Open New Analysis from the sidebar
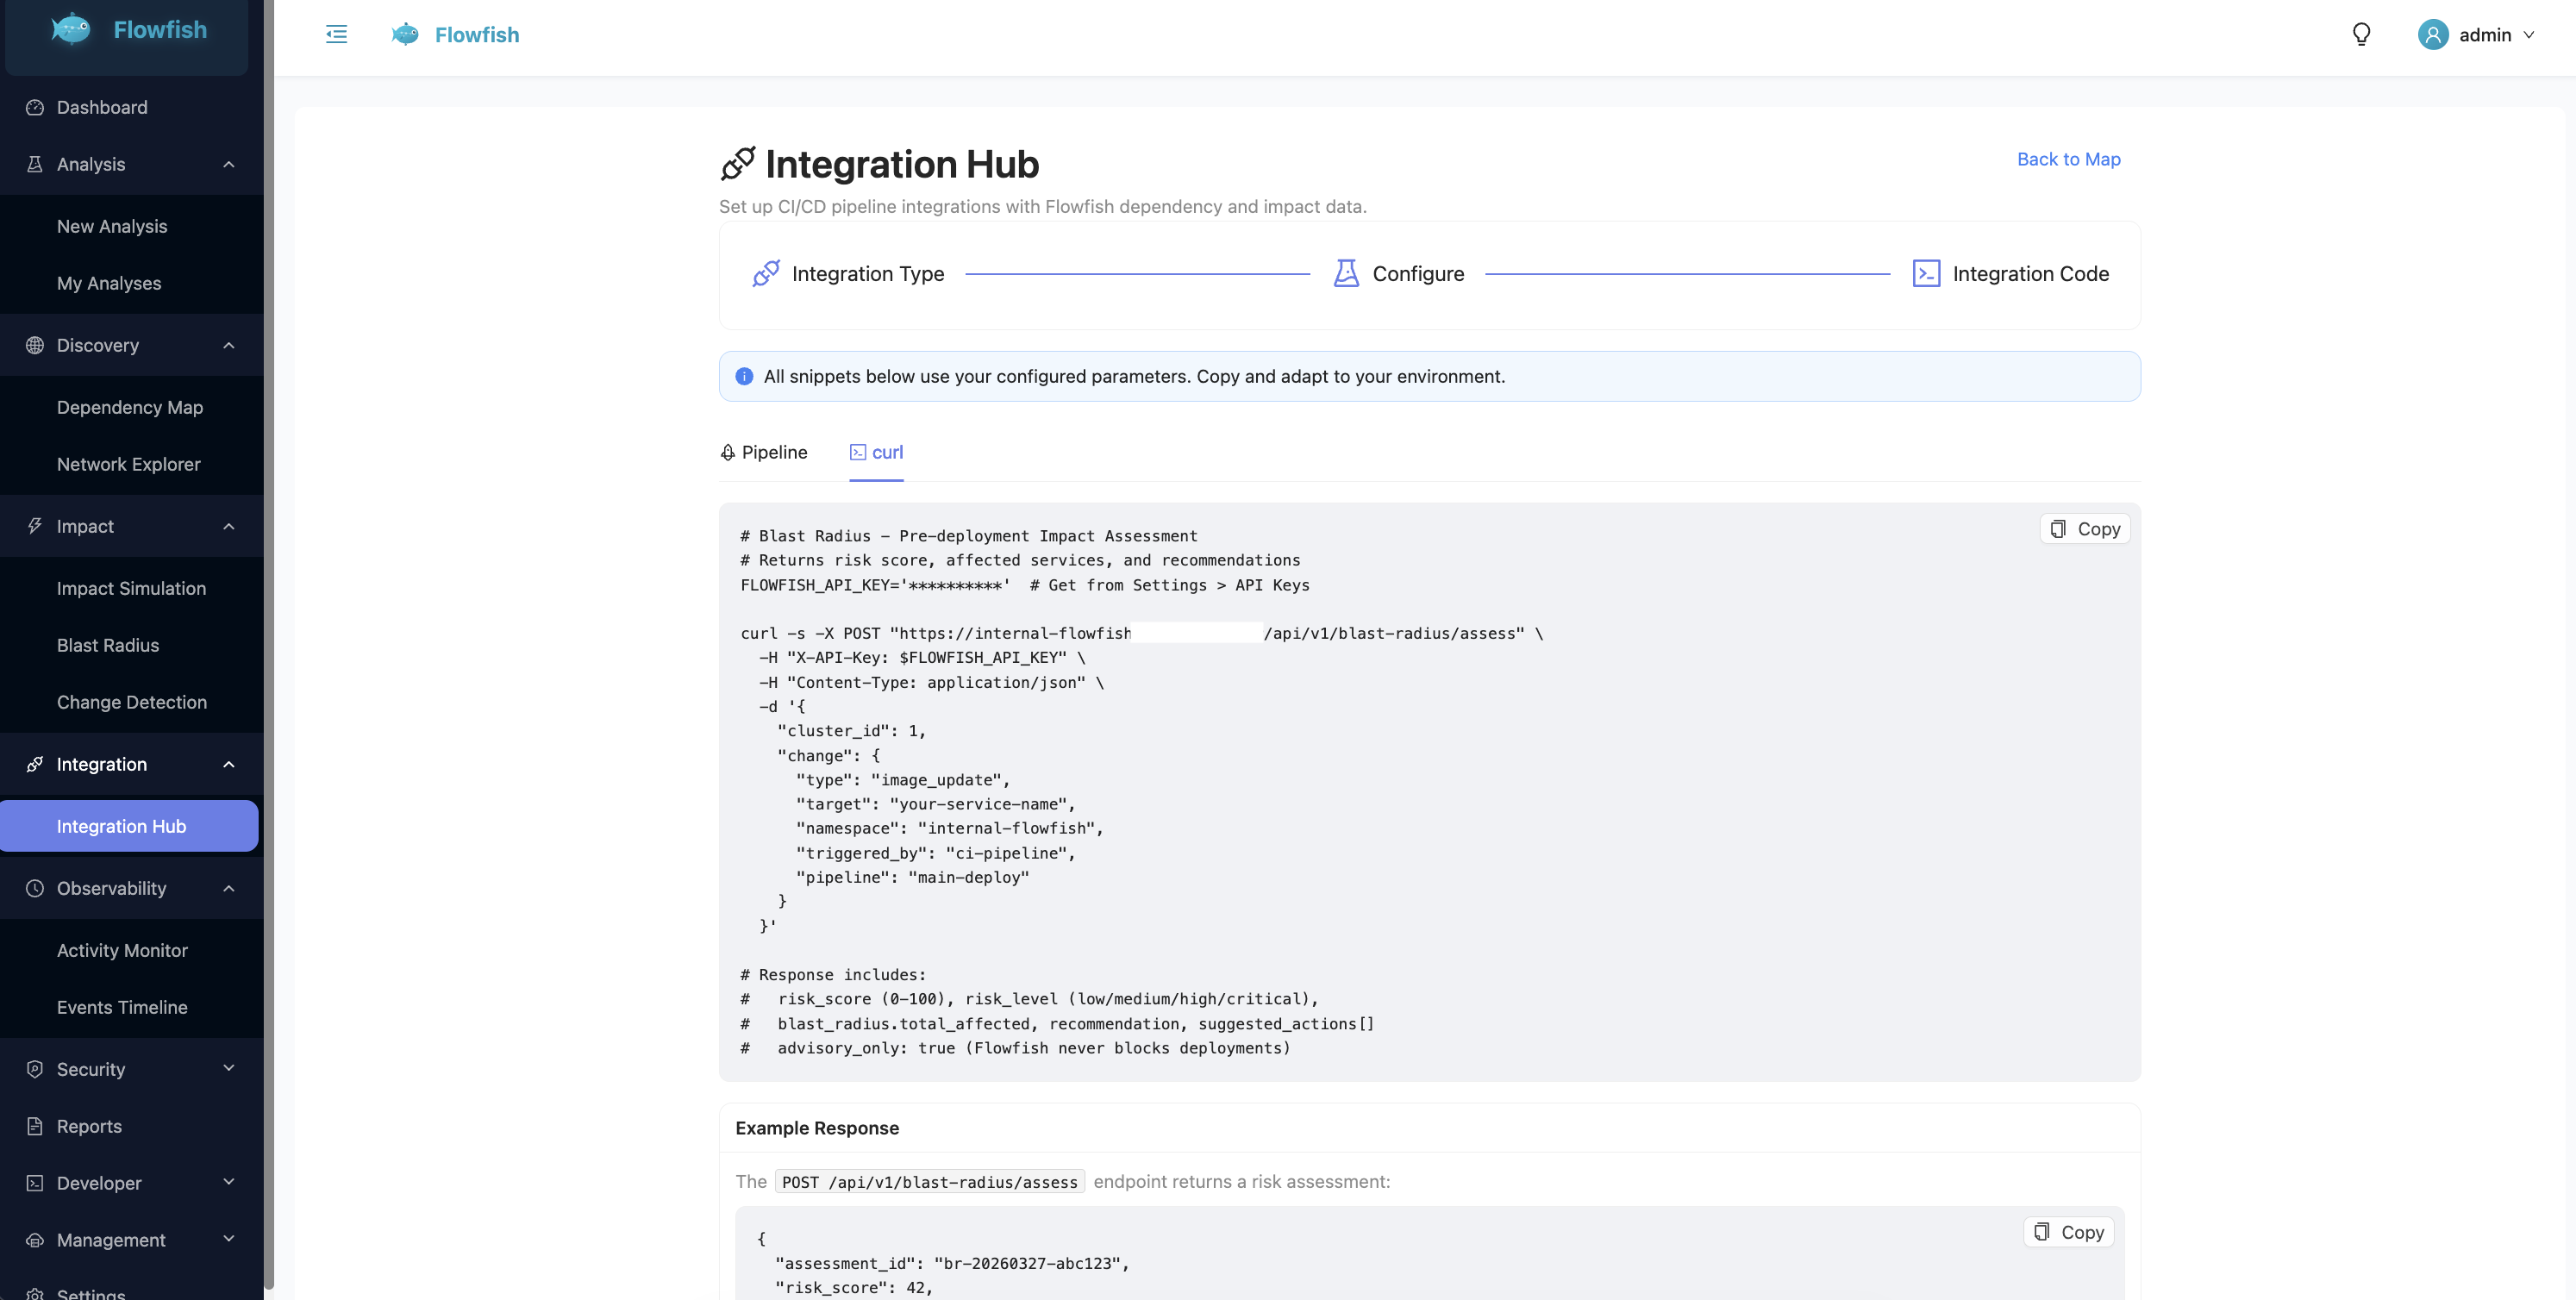This screenshot has width=2576, height=1300. pyautogui.click(x=112, y=226)
